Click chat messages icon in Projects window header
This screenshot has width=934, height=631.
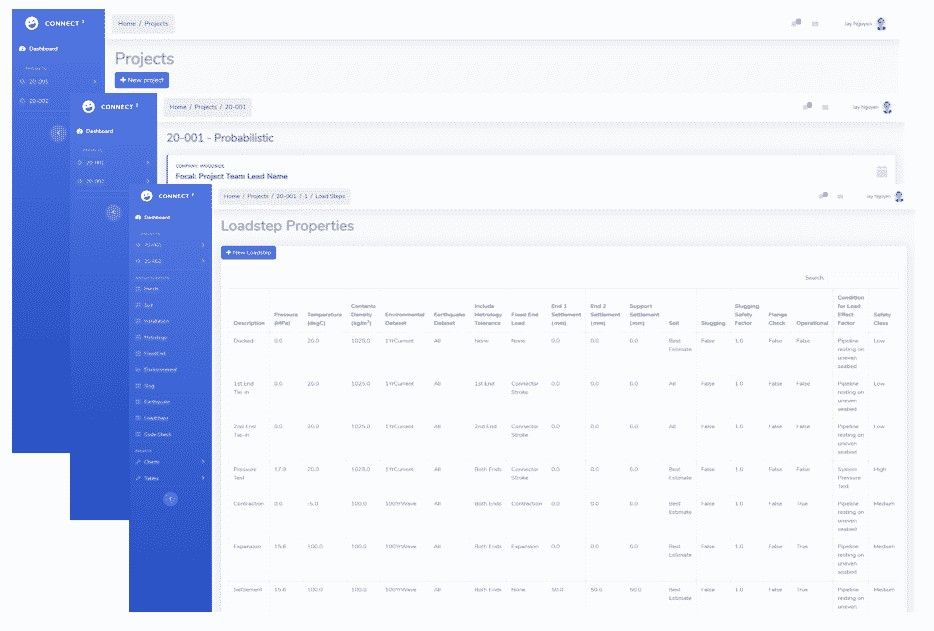pyautogui.click(x=796, y=23)
